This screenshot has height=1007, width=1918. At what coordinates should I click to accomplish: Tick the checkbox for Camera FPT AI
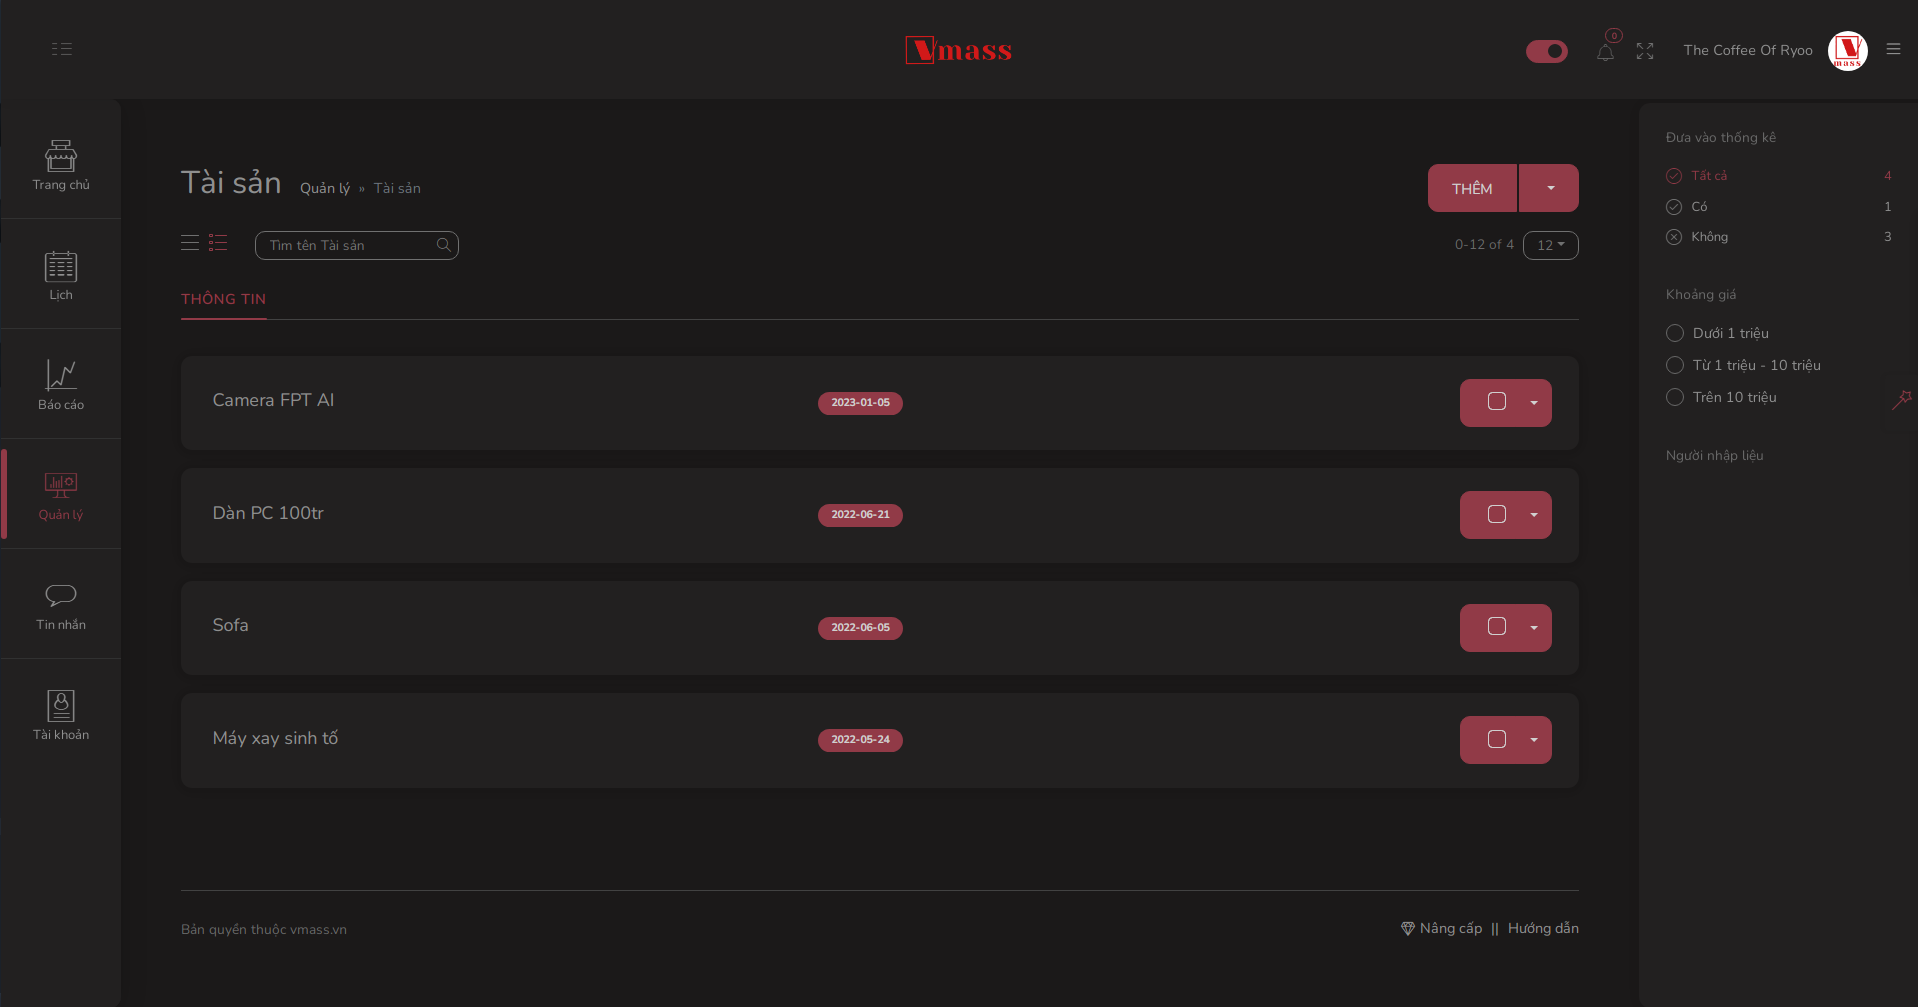[x=1497, y=402]
